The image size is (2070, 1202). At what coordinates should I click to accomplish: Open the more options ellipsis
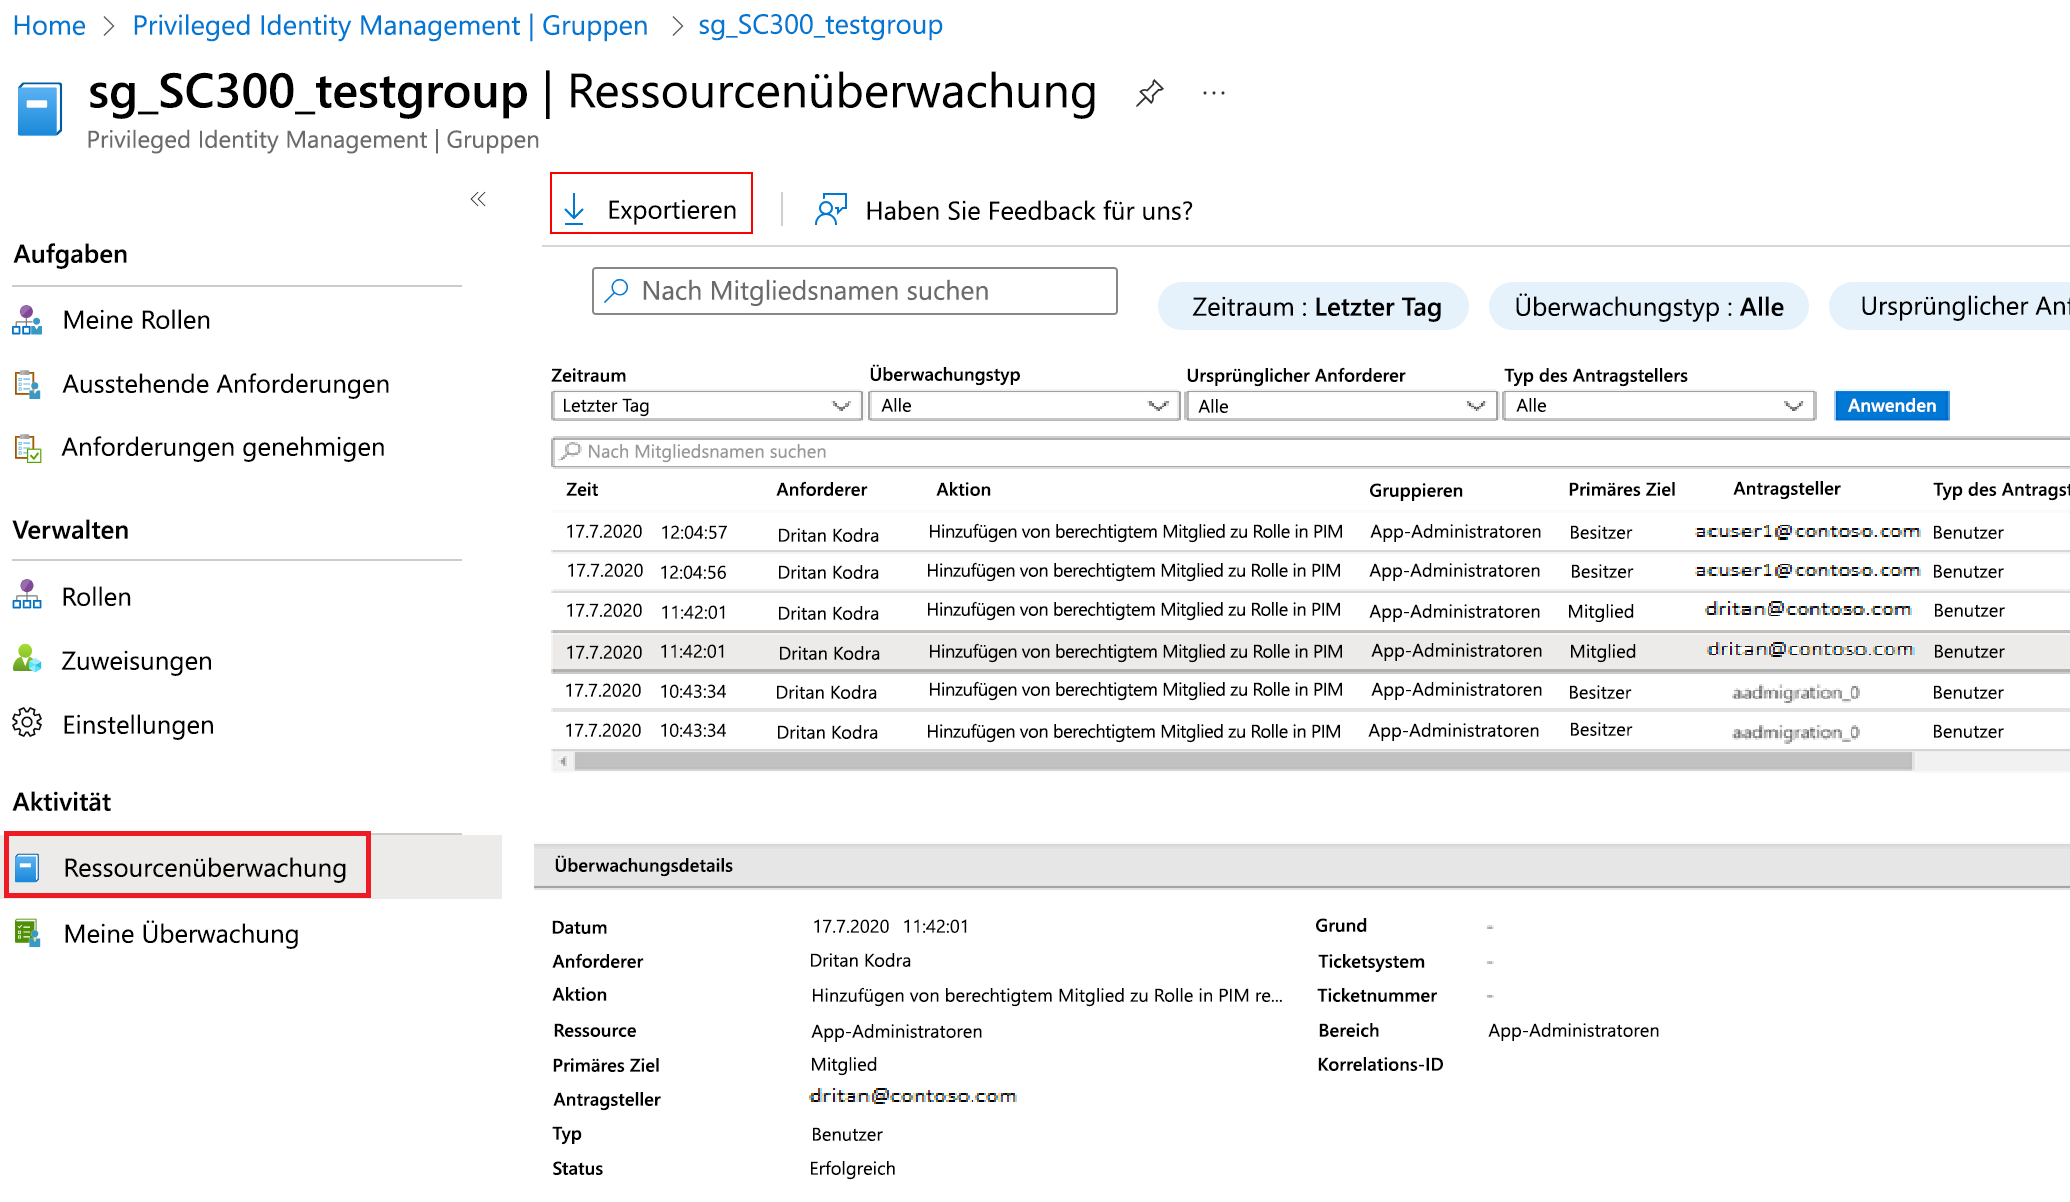[x=1214, y=93]
